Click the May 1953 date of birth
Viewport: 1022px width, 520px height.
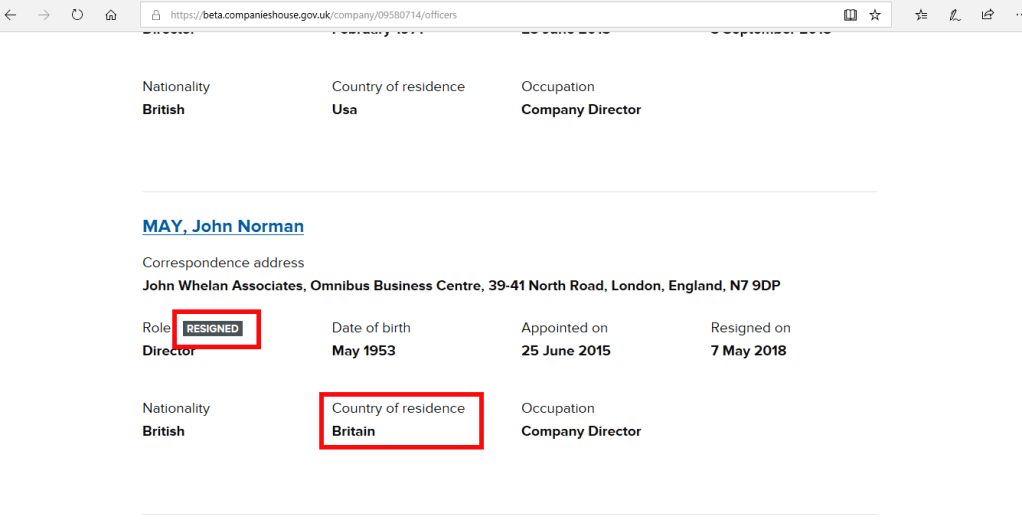(363, 351)
